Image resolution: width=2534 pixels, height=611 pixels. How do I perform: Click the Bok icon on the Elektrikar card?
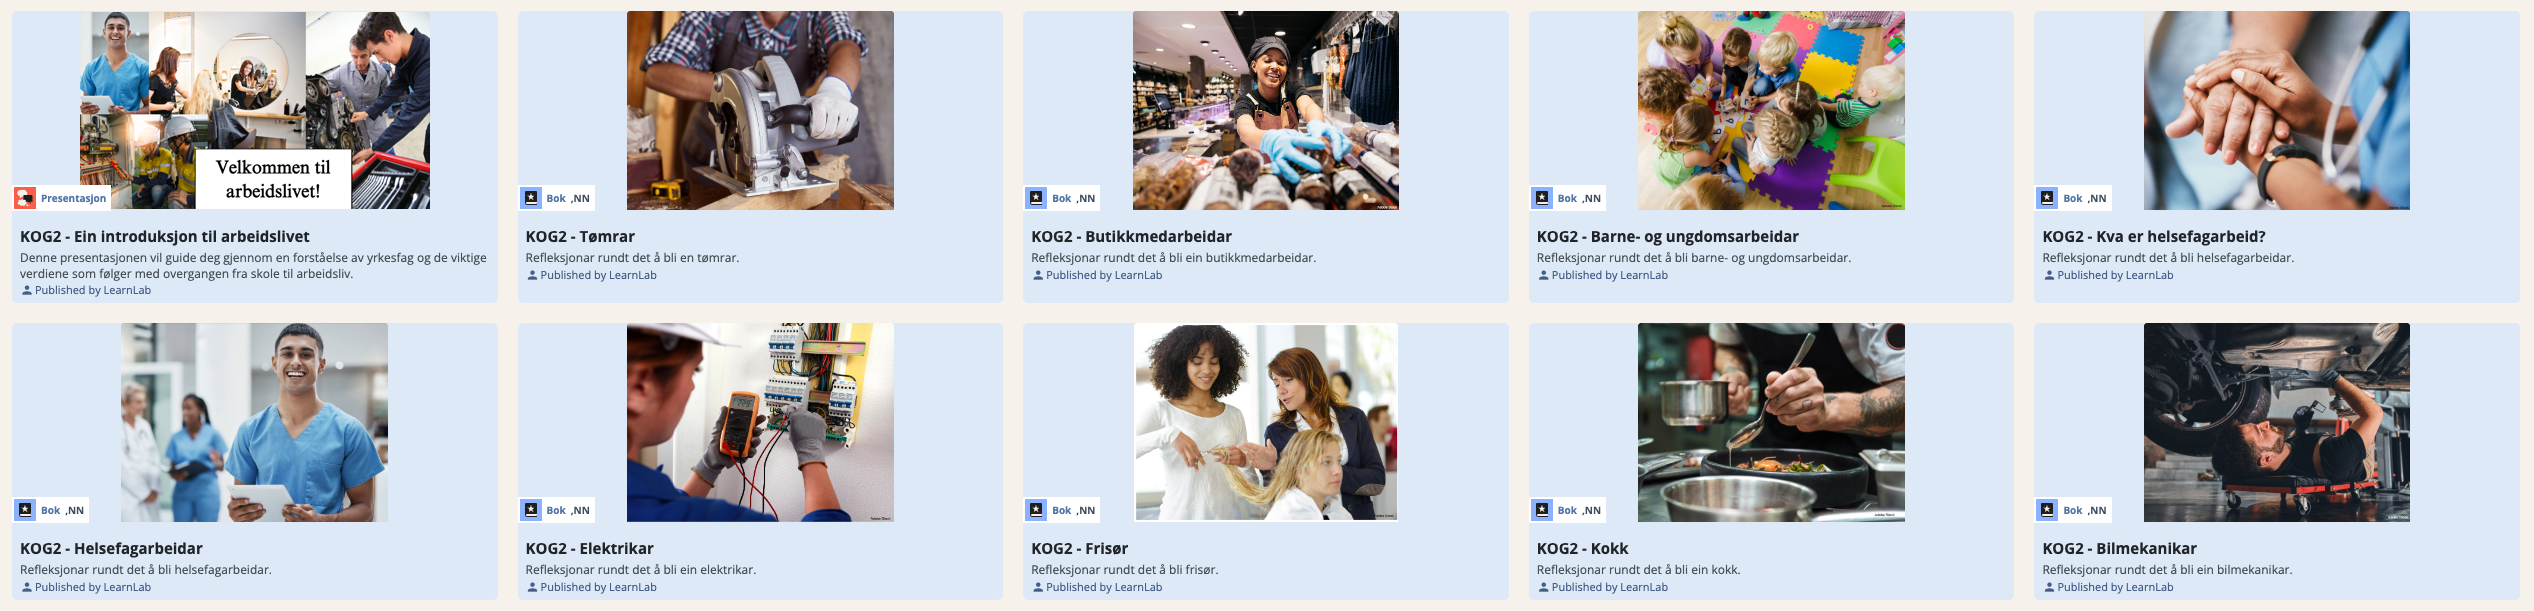531,510
